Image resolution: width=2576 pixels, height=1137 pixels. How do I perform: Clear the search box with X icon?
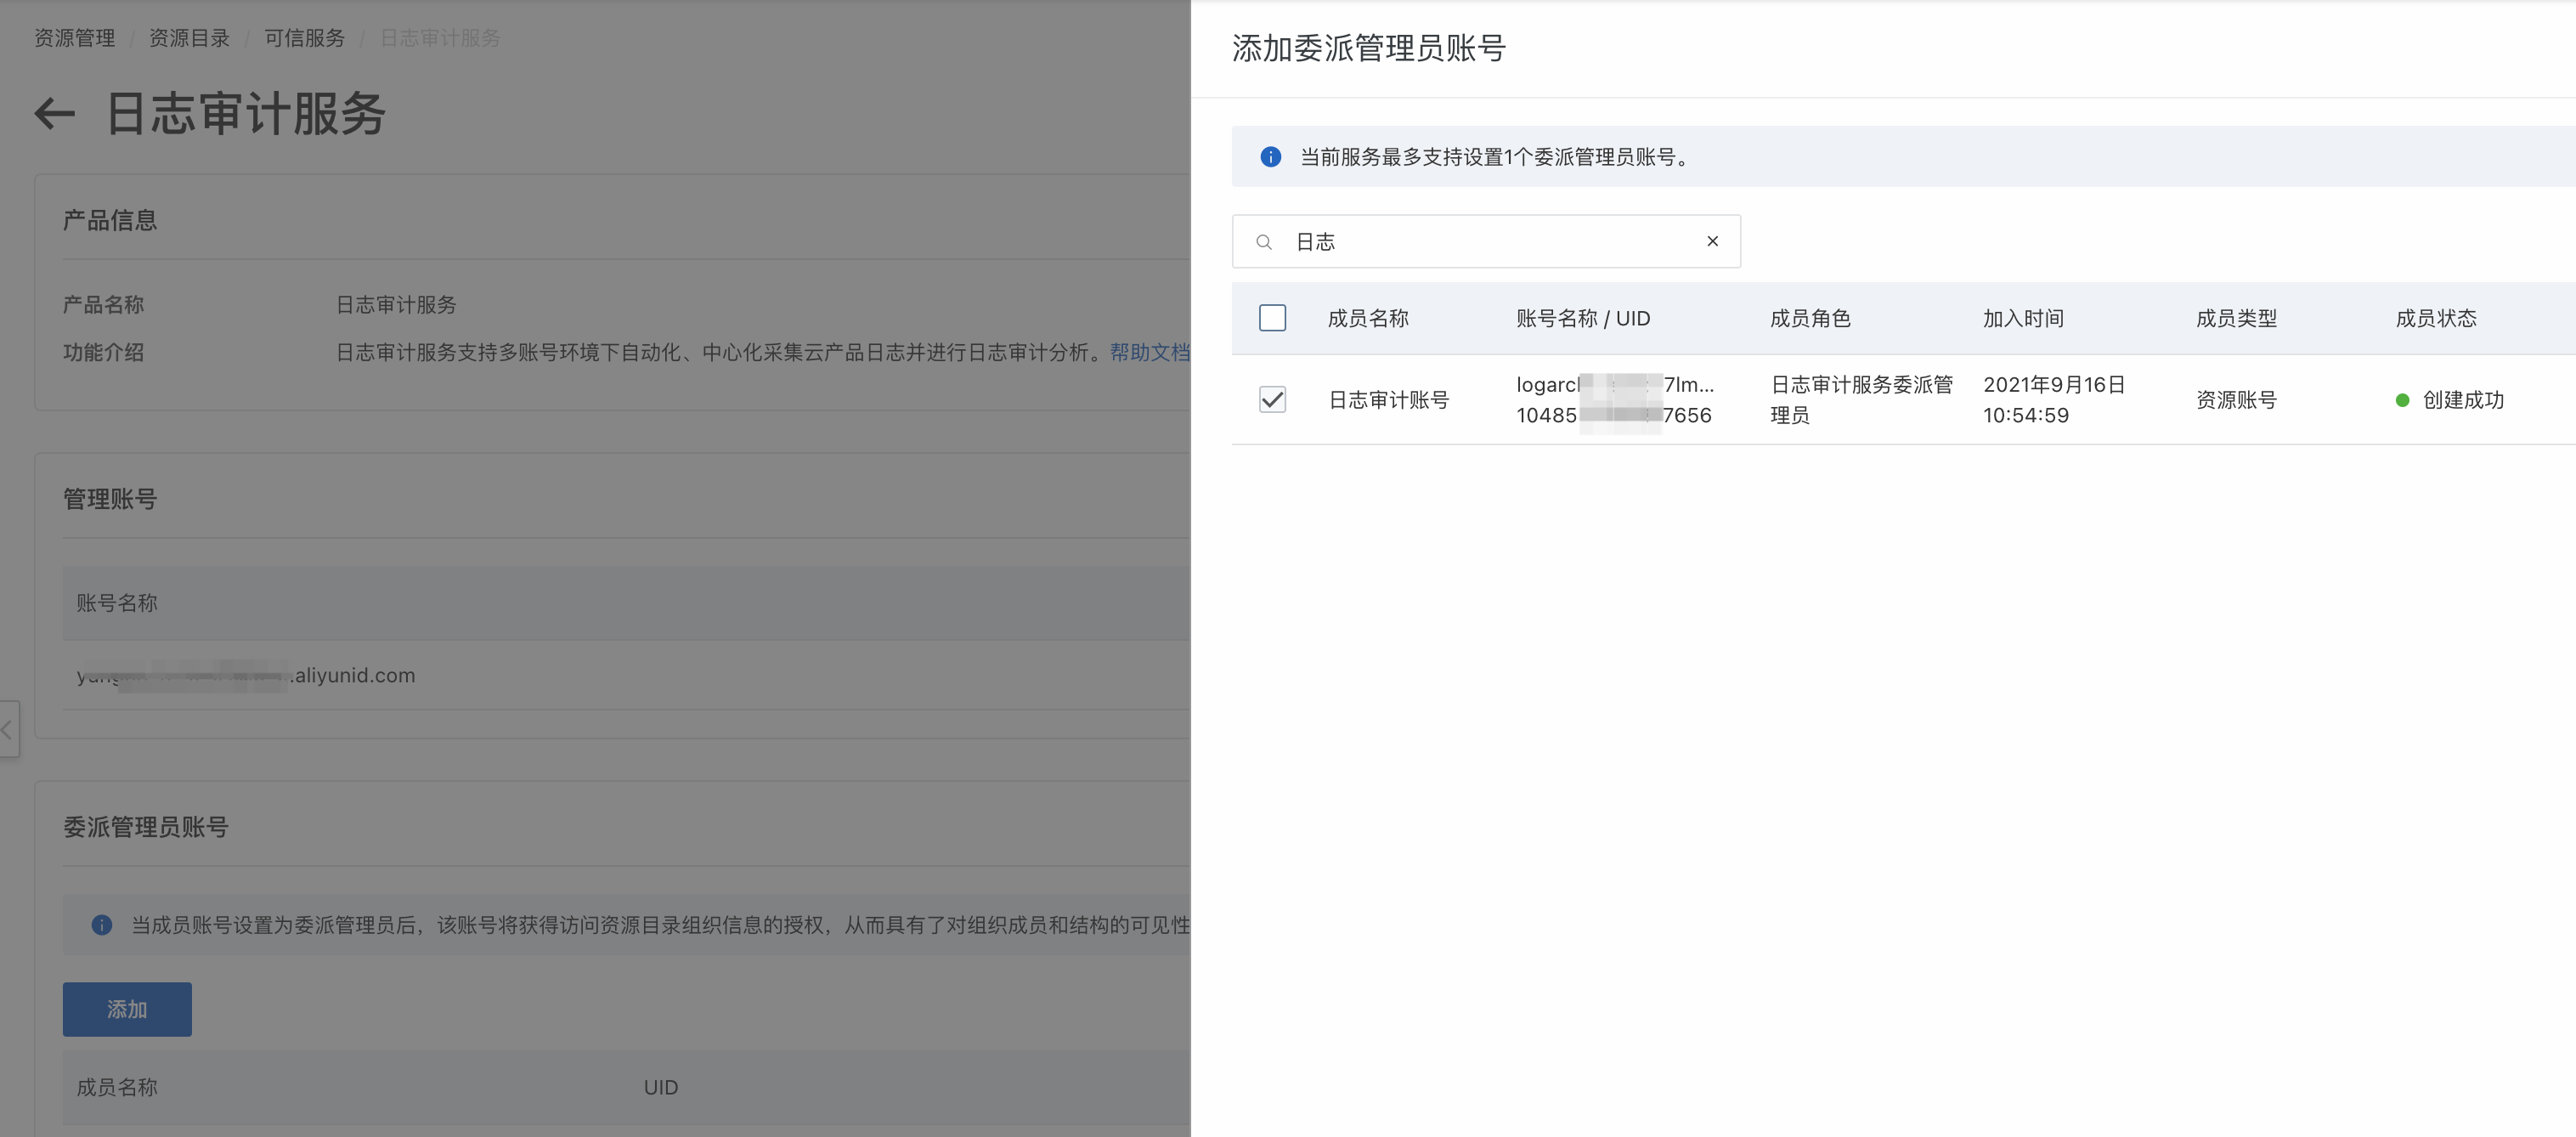click(x=1712, y=241)
